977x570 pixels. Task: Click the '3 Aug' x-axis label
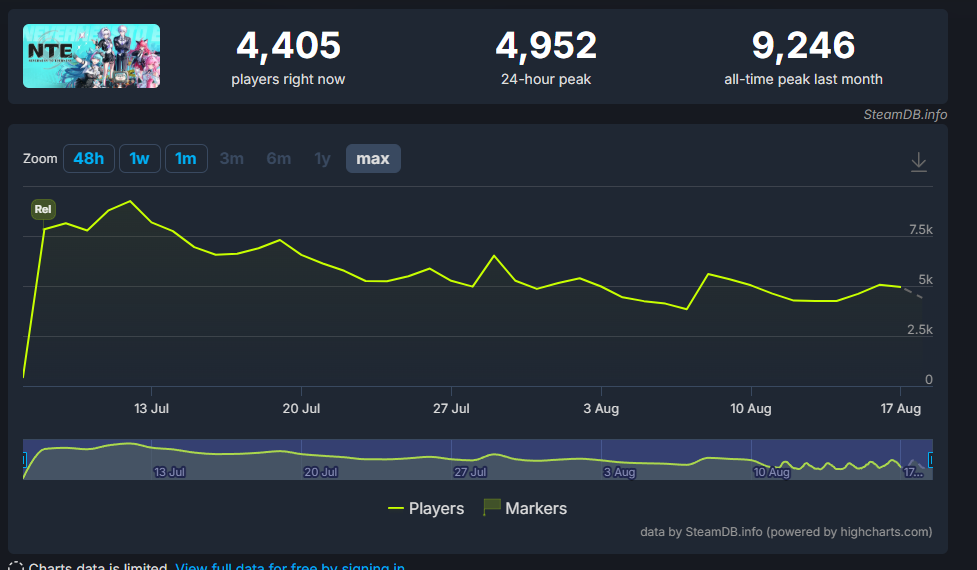point(601,409)
